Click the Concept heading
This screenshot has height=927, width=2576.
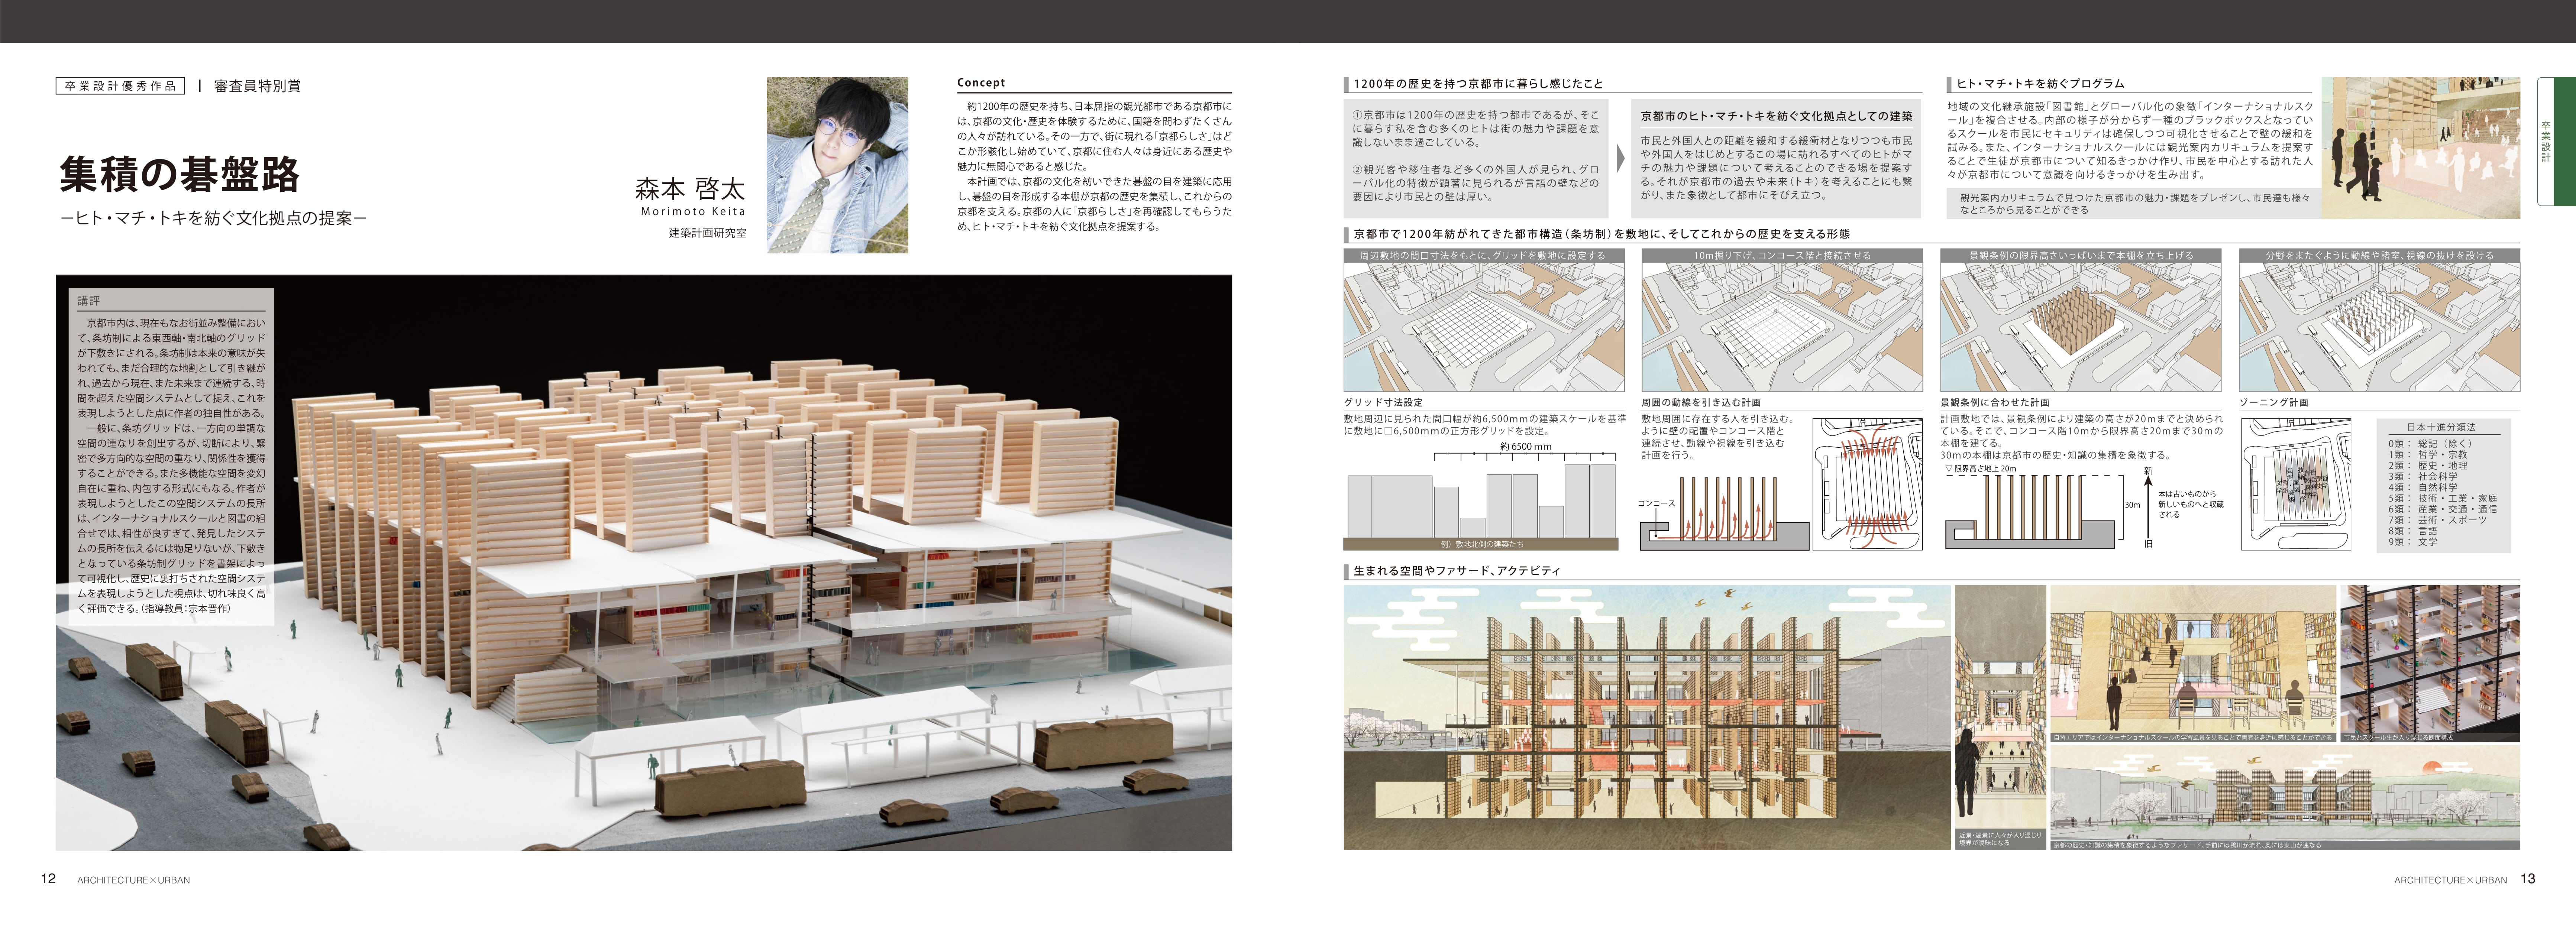click(981, 83)
